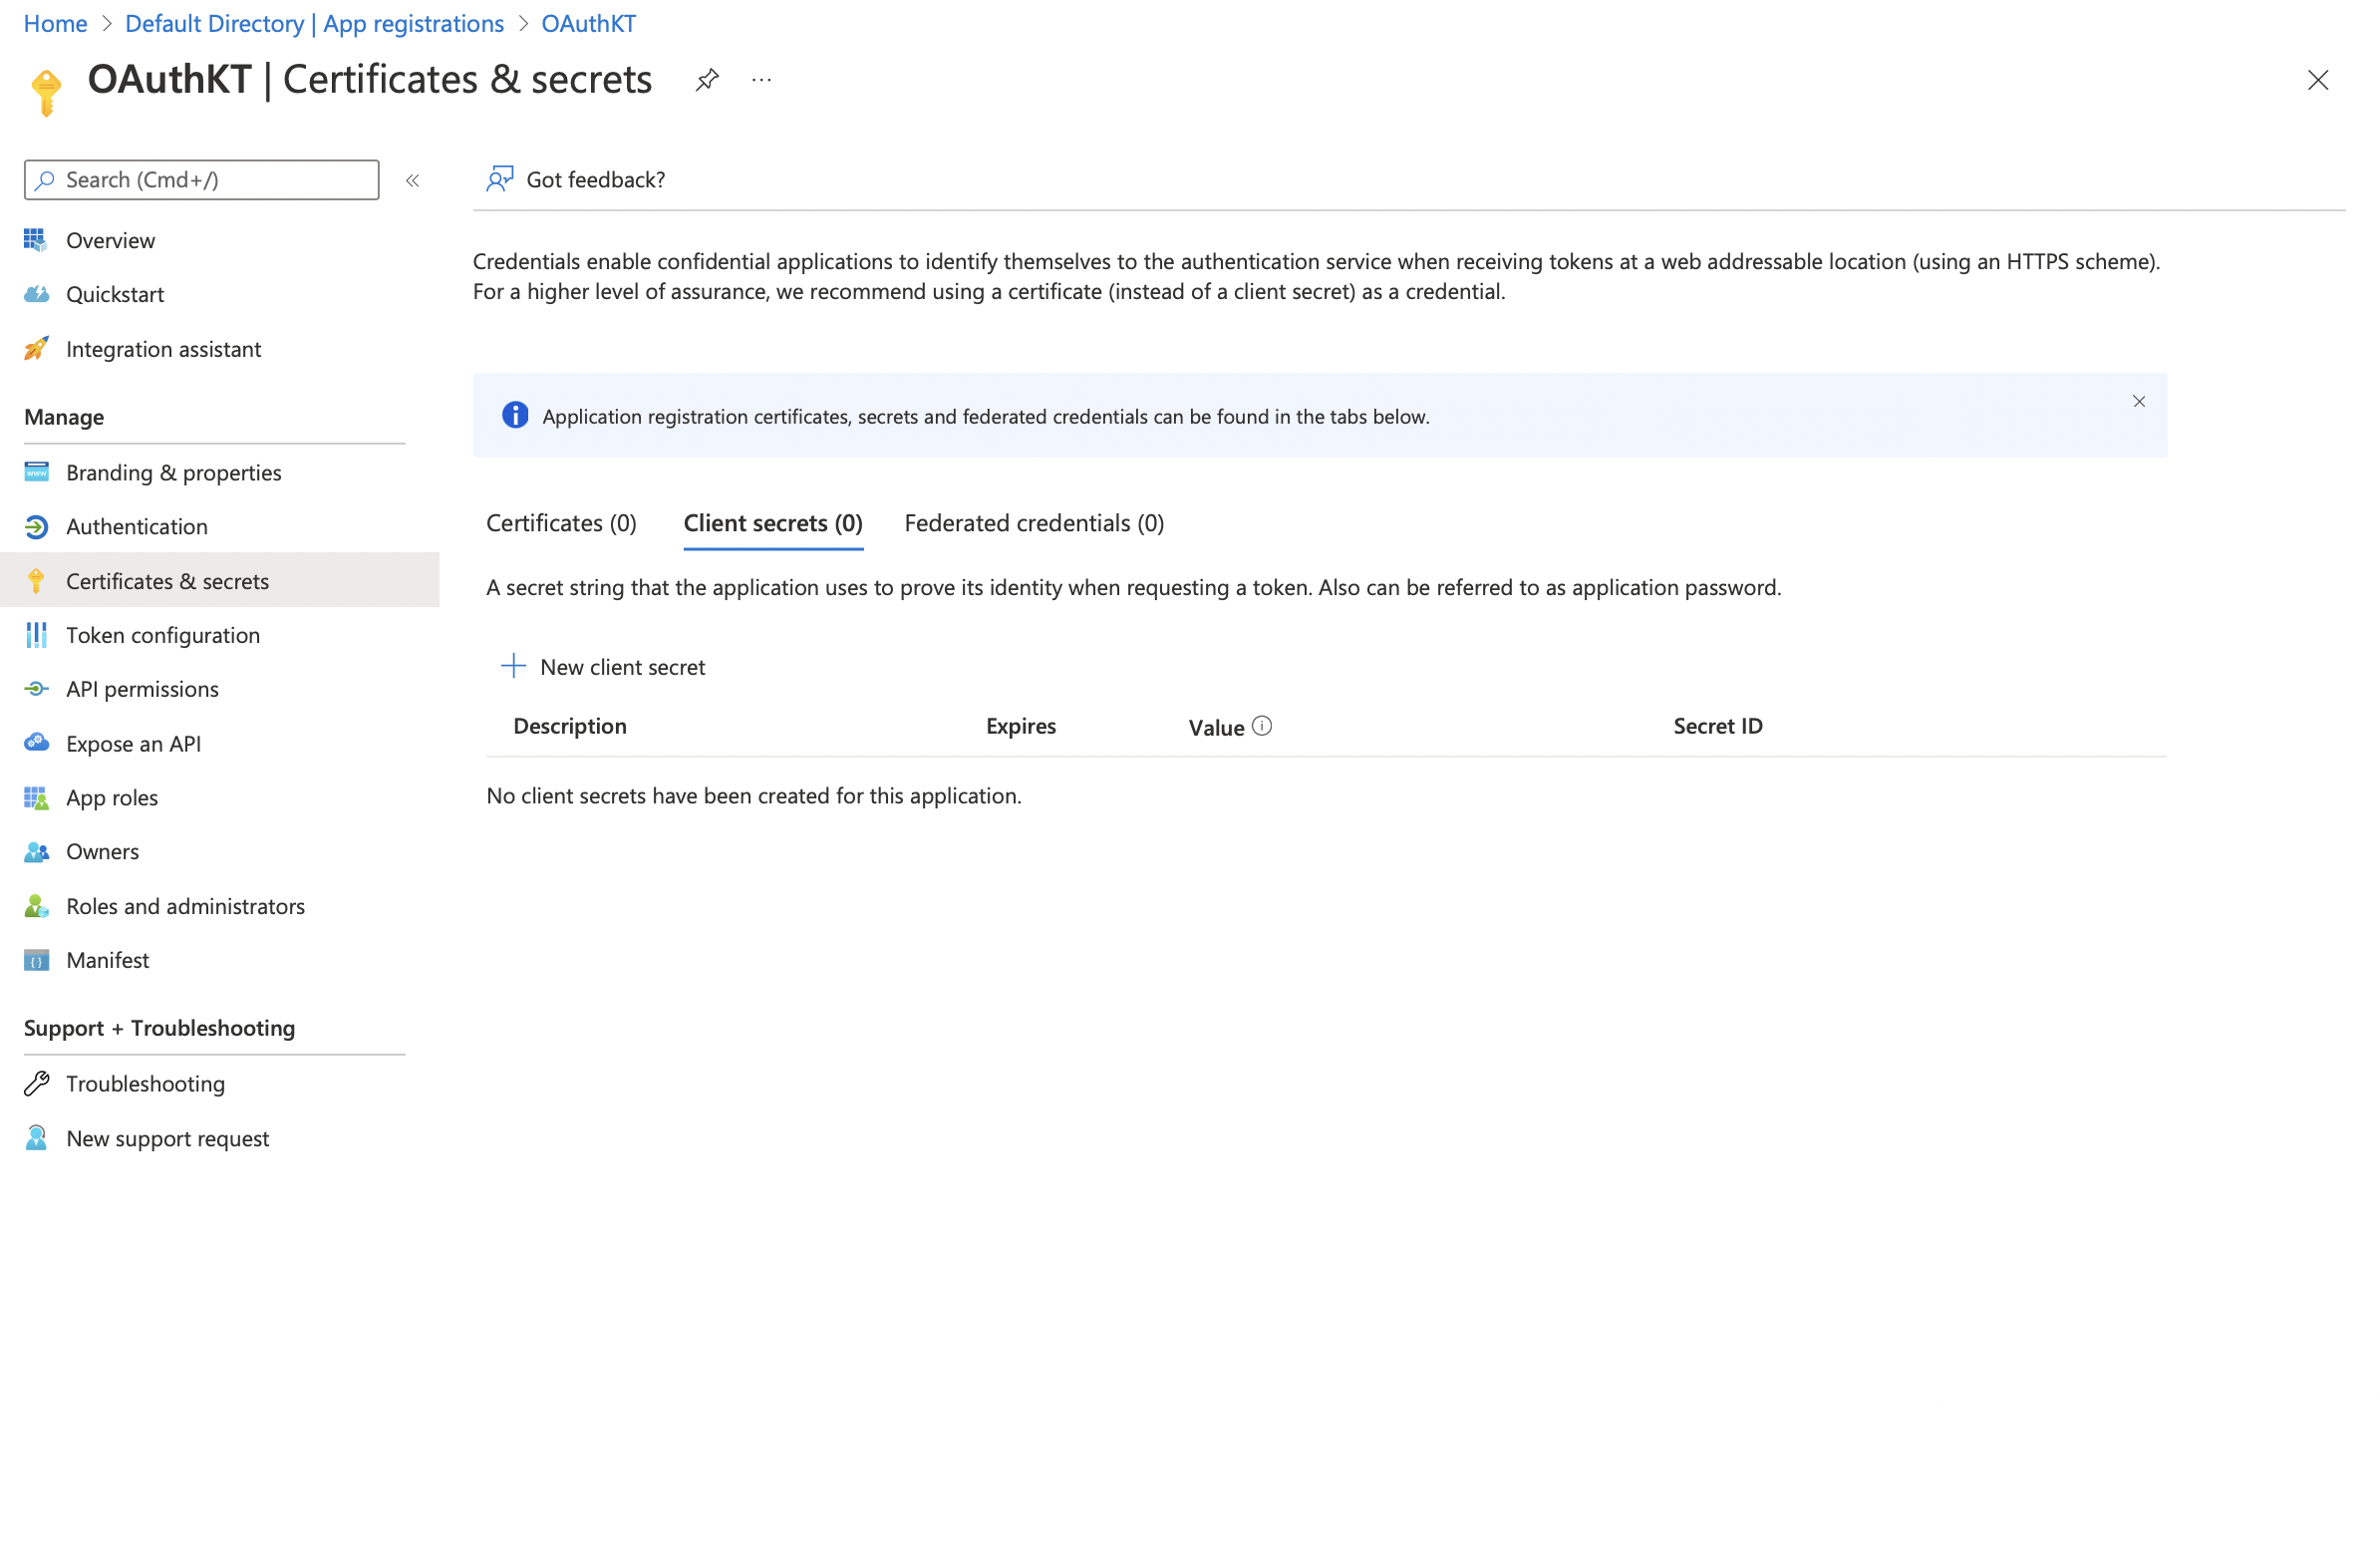Click the Certificates & secrets key icon in sidebar
The image size is (2380, 1559).
[x=36, y=581]
